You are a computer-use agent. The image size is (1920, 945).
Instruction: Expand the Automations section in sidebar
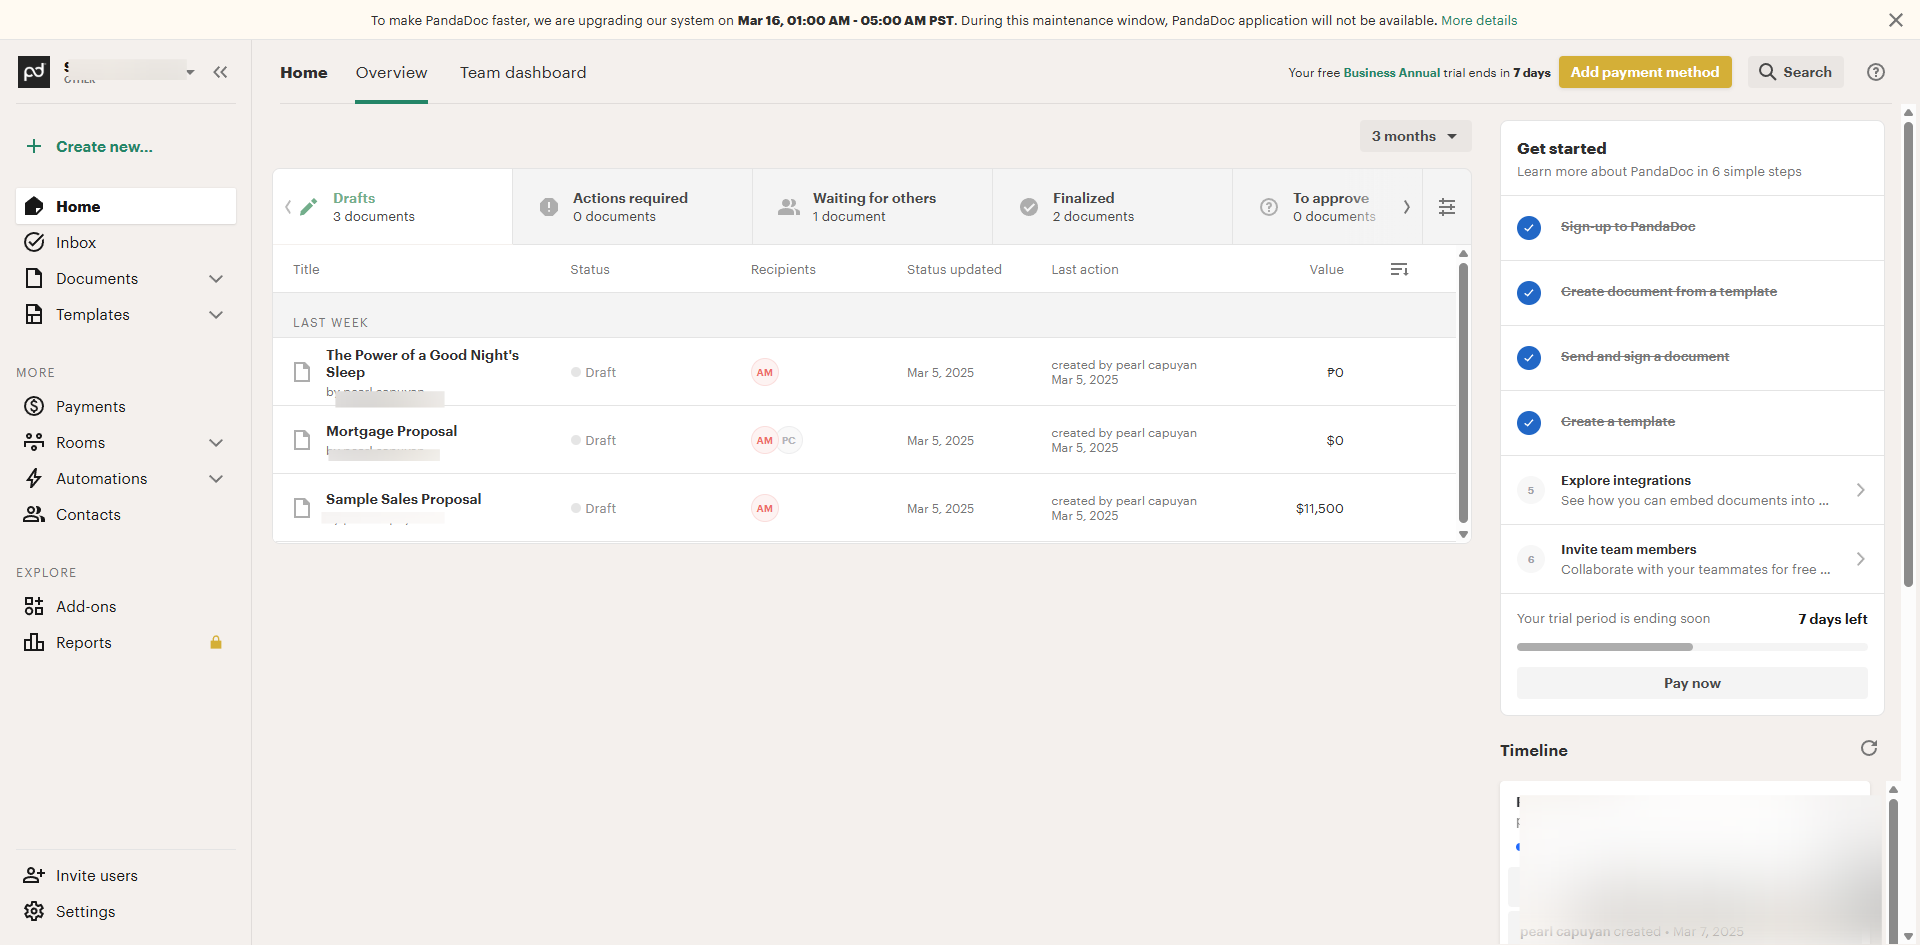tap(216, 478)
